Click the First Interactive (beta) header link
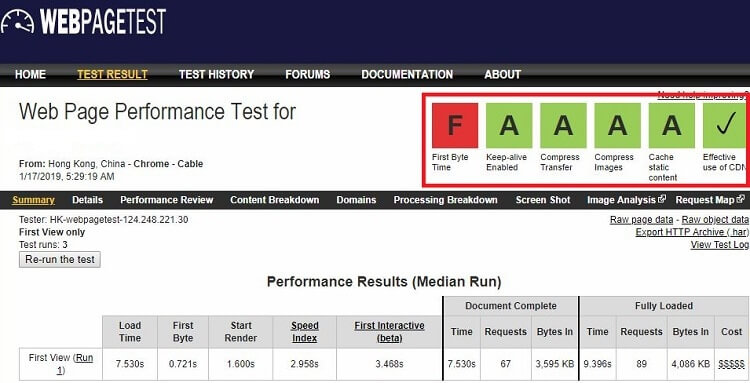Screen dimensions: 750x383 click(389, 332)
